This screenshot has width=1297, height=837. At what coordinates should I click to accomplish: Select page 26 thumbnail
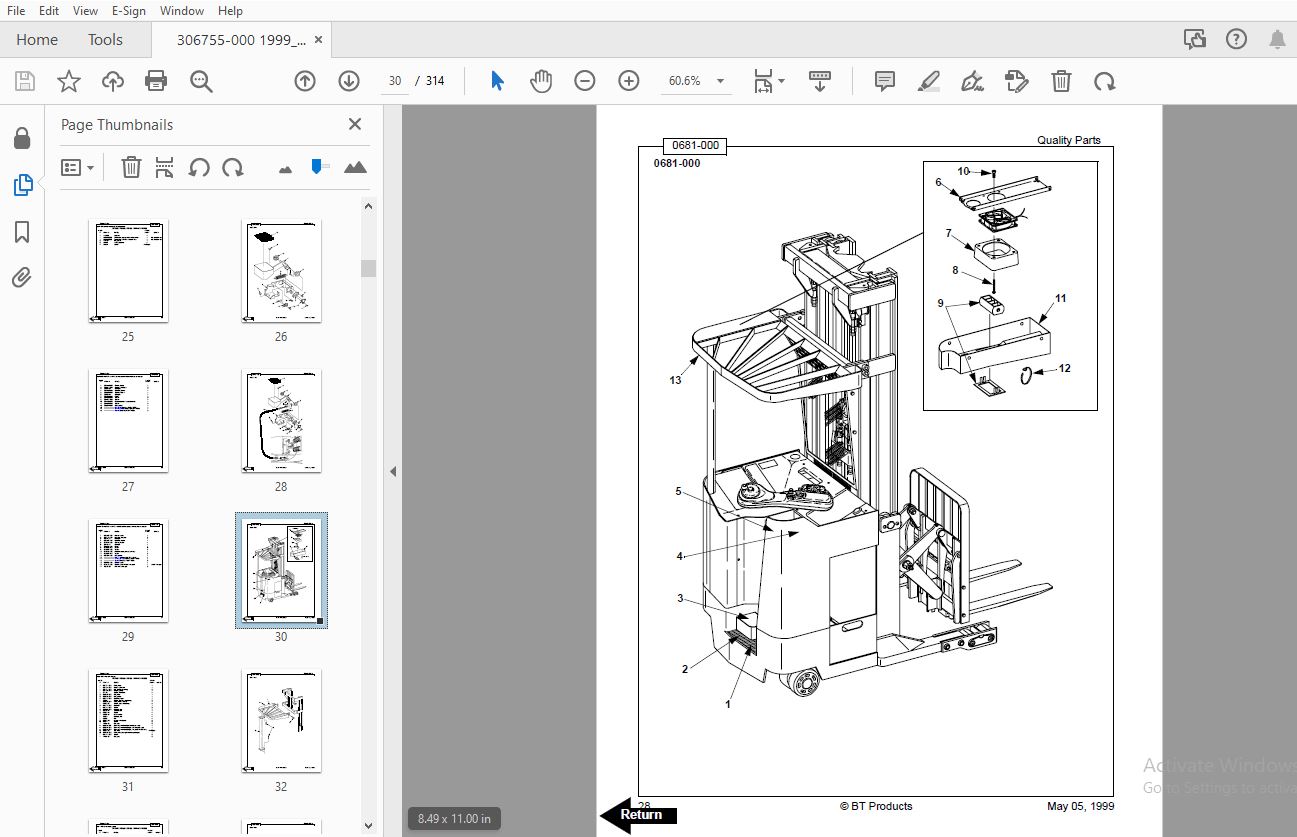(x=281, y=271)
